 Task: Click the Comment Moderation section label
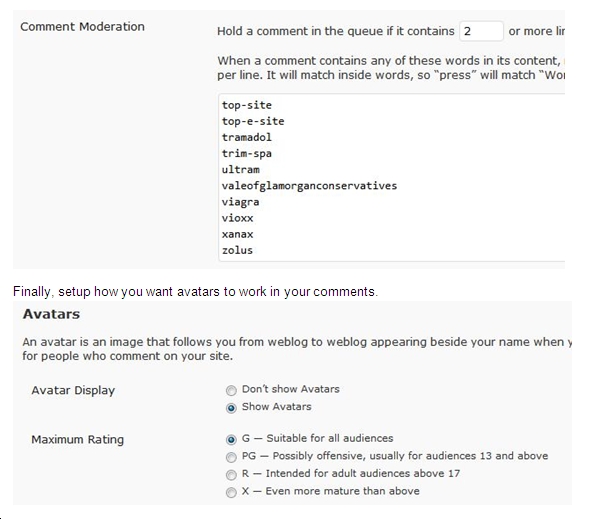coord(82,26)
